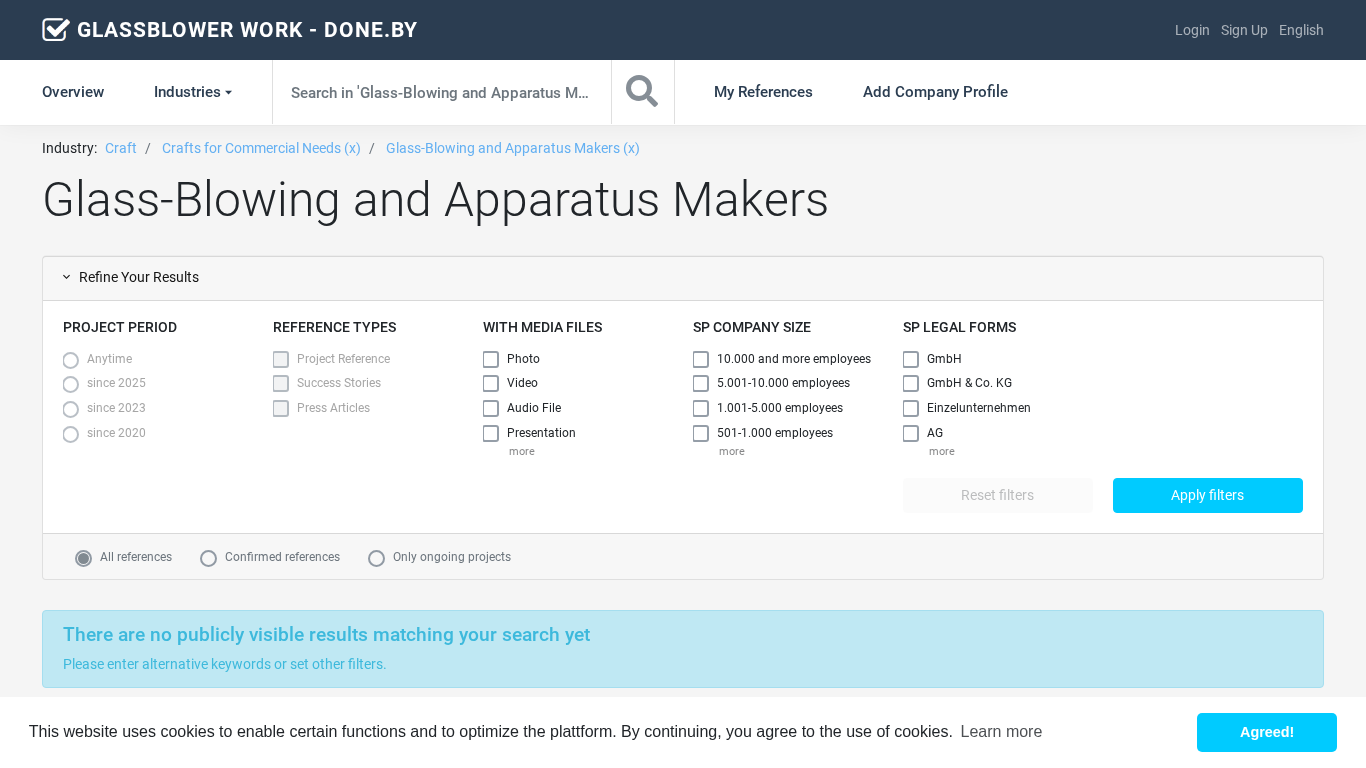This screenshot has width=1366, height=768.
Task: Choose Only ongoing projects radio option
Action: (377, 558)
